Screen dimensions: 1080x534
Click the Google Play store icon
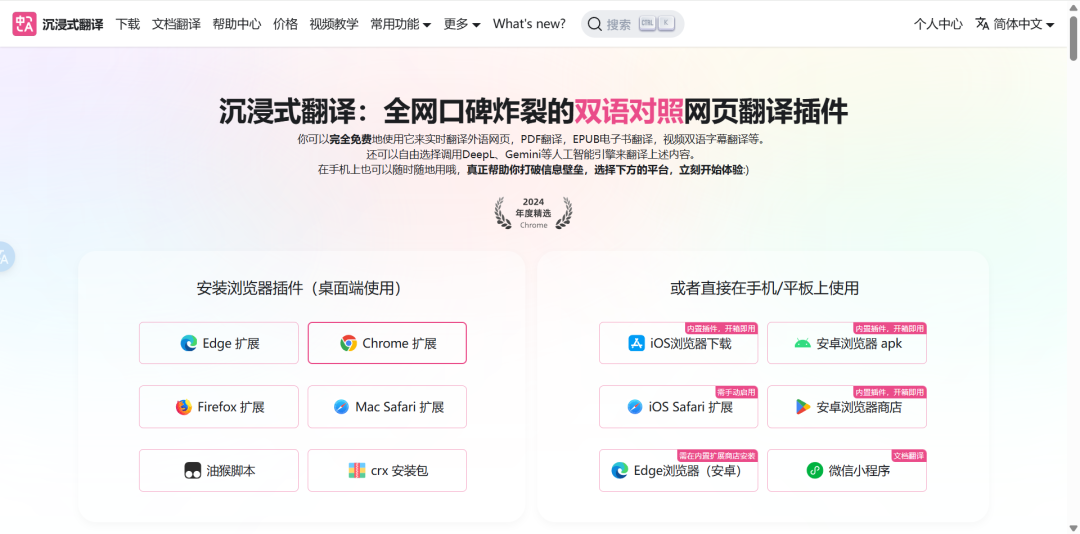(803, 407)
